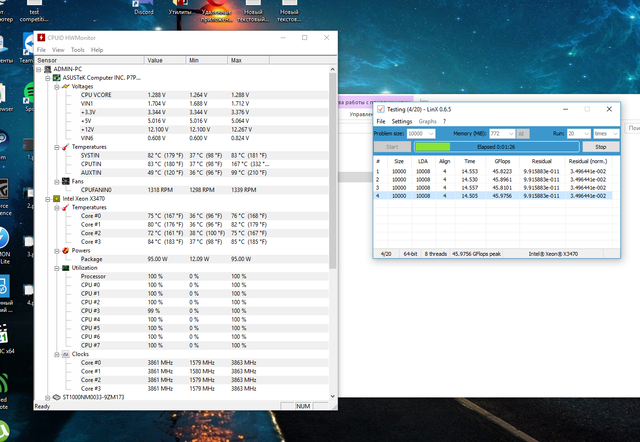The width and height of the screenshot is (640, 442).
Task: Collapse the Utilization section
Action: click(57, 268)
